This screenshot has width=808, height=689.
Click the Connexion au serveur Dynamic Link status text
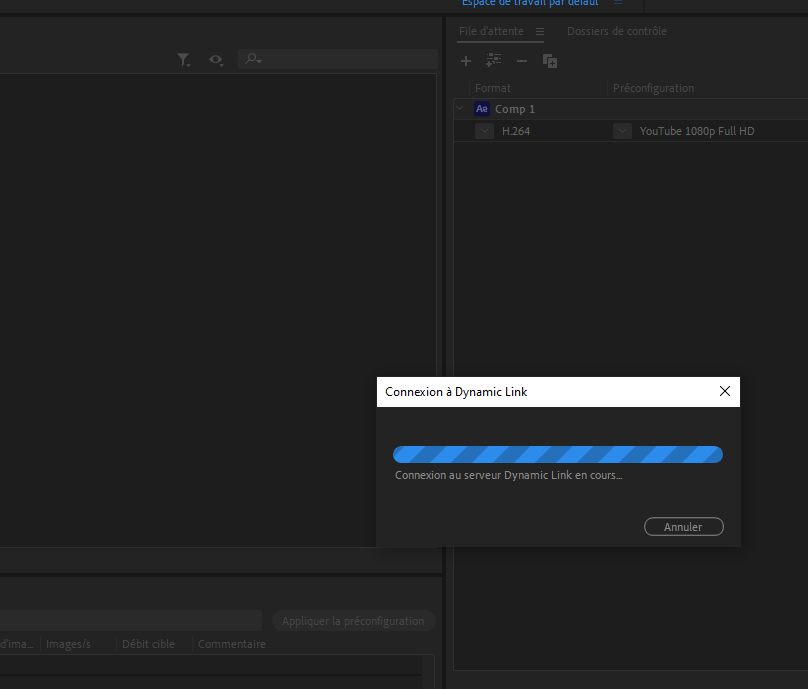point(509,475)
